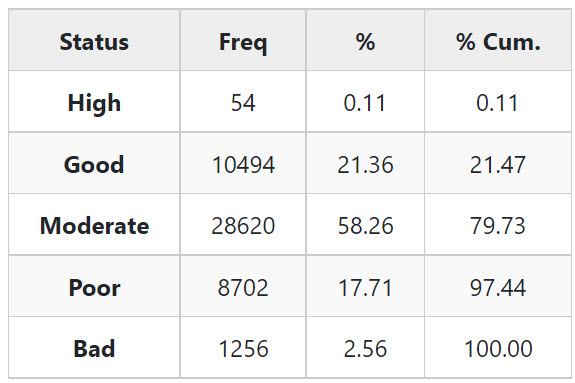Click the frequency value 1256

[x=243, y=348]
